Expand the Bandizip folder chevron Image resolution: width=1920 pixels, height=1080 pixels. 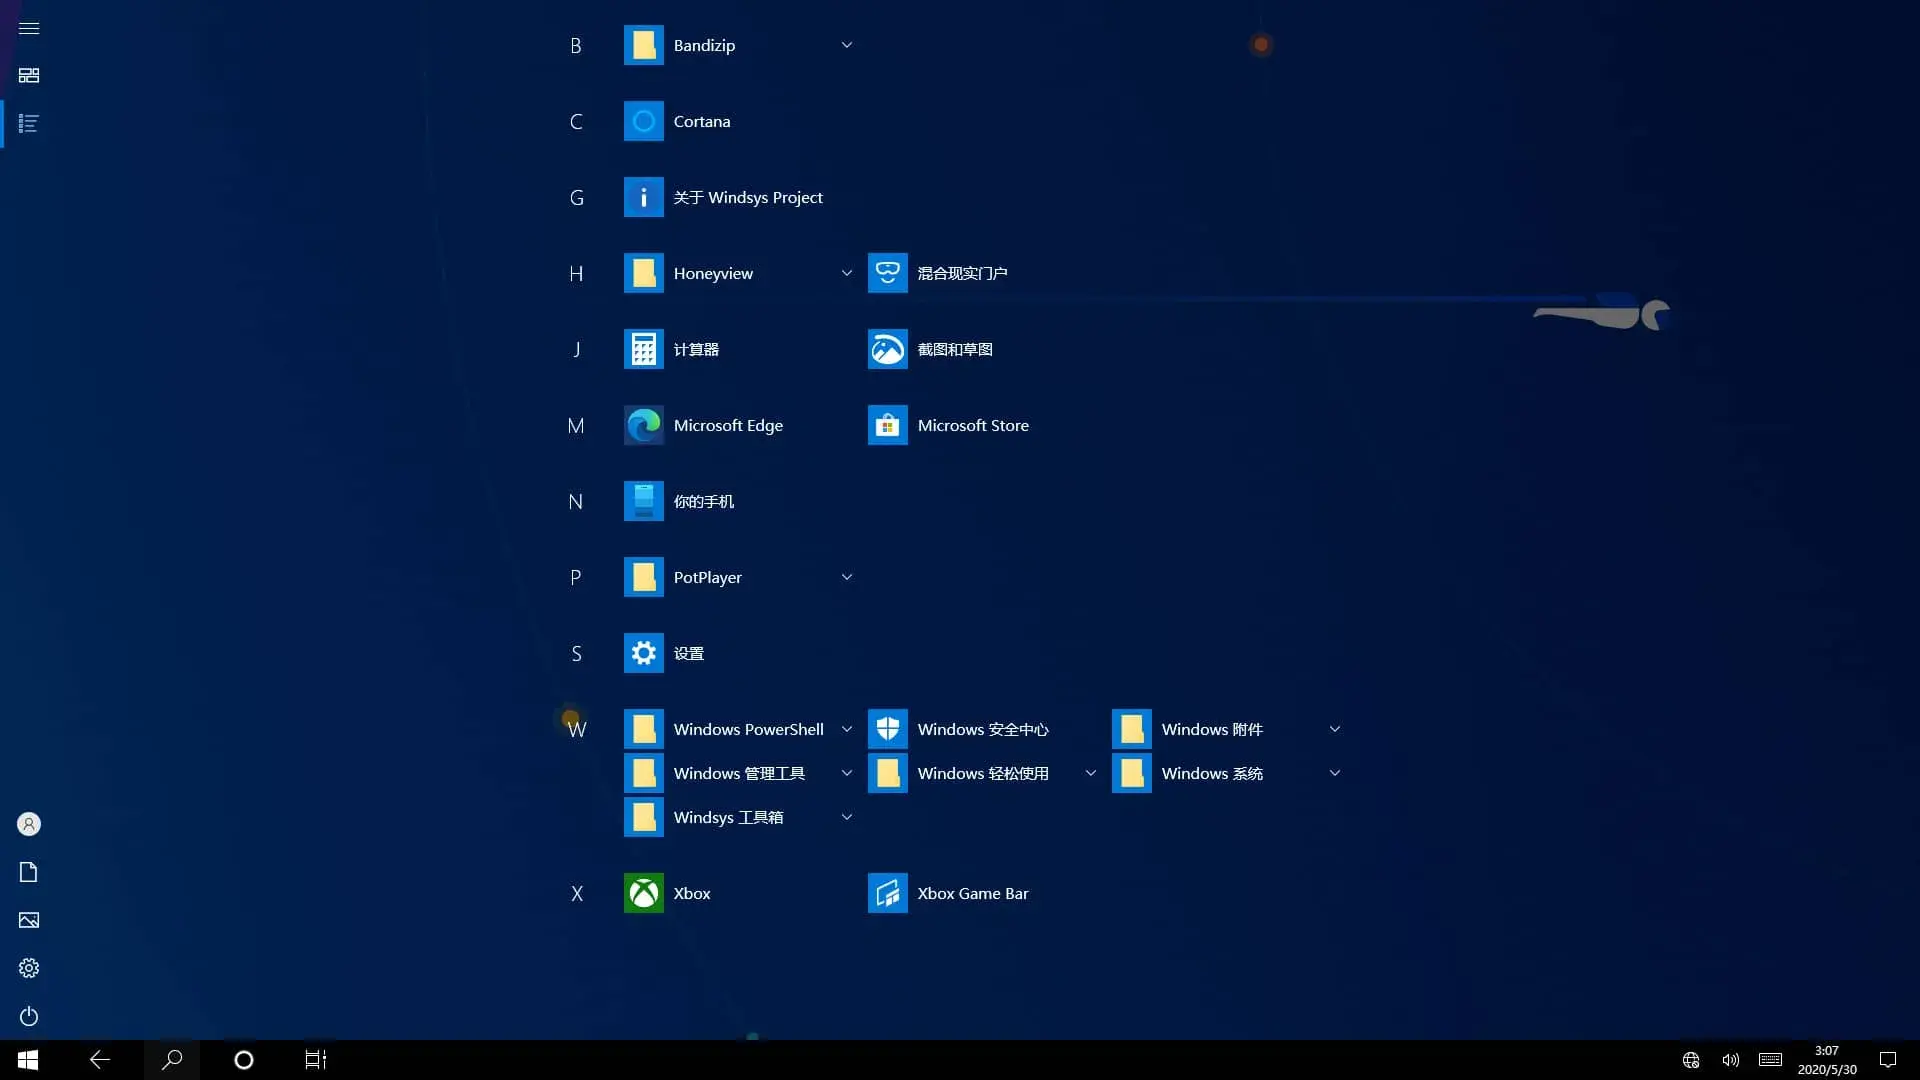point(846,45)
